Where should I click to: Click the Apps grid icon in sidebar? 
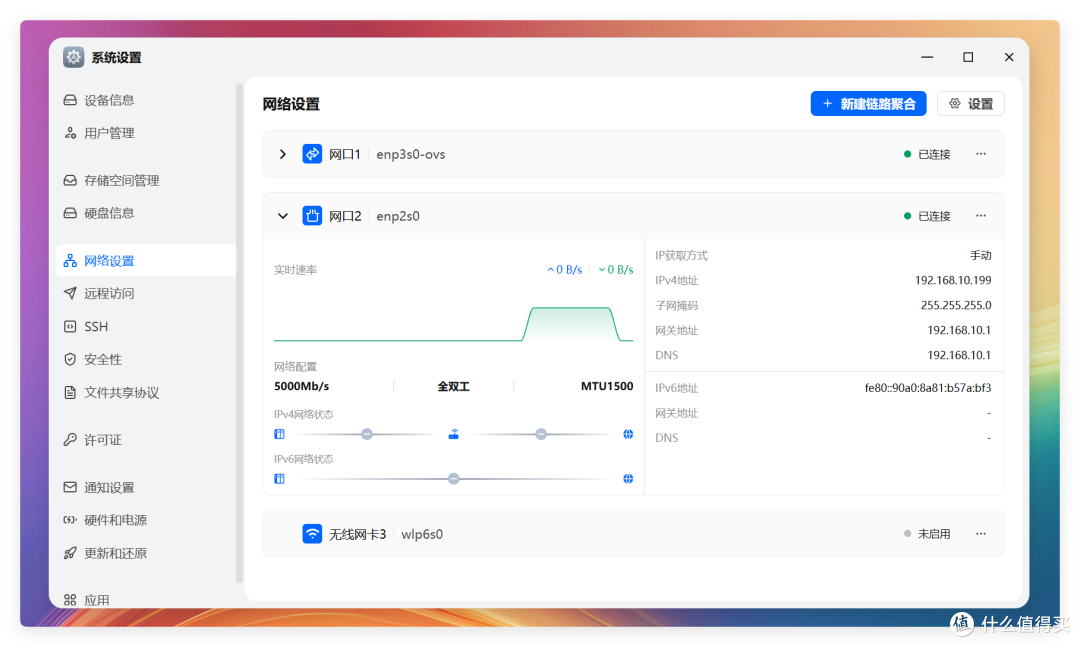[70, 600]
